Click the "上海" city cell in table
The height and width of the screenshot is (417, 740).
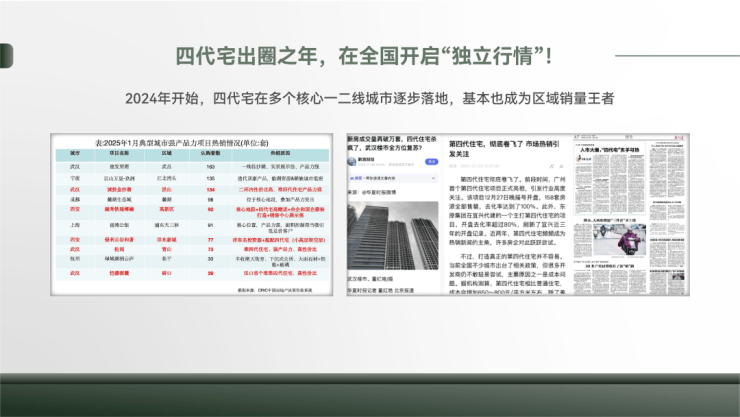point(73,226)
